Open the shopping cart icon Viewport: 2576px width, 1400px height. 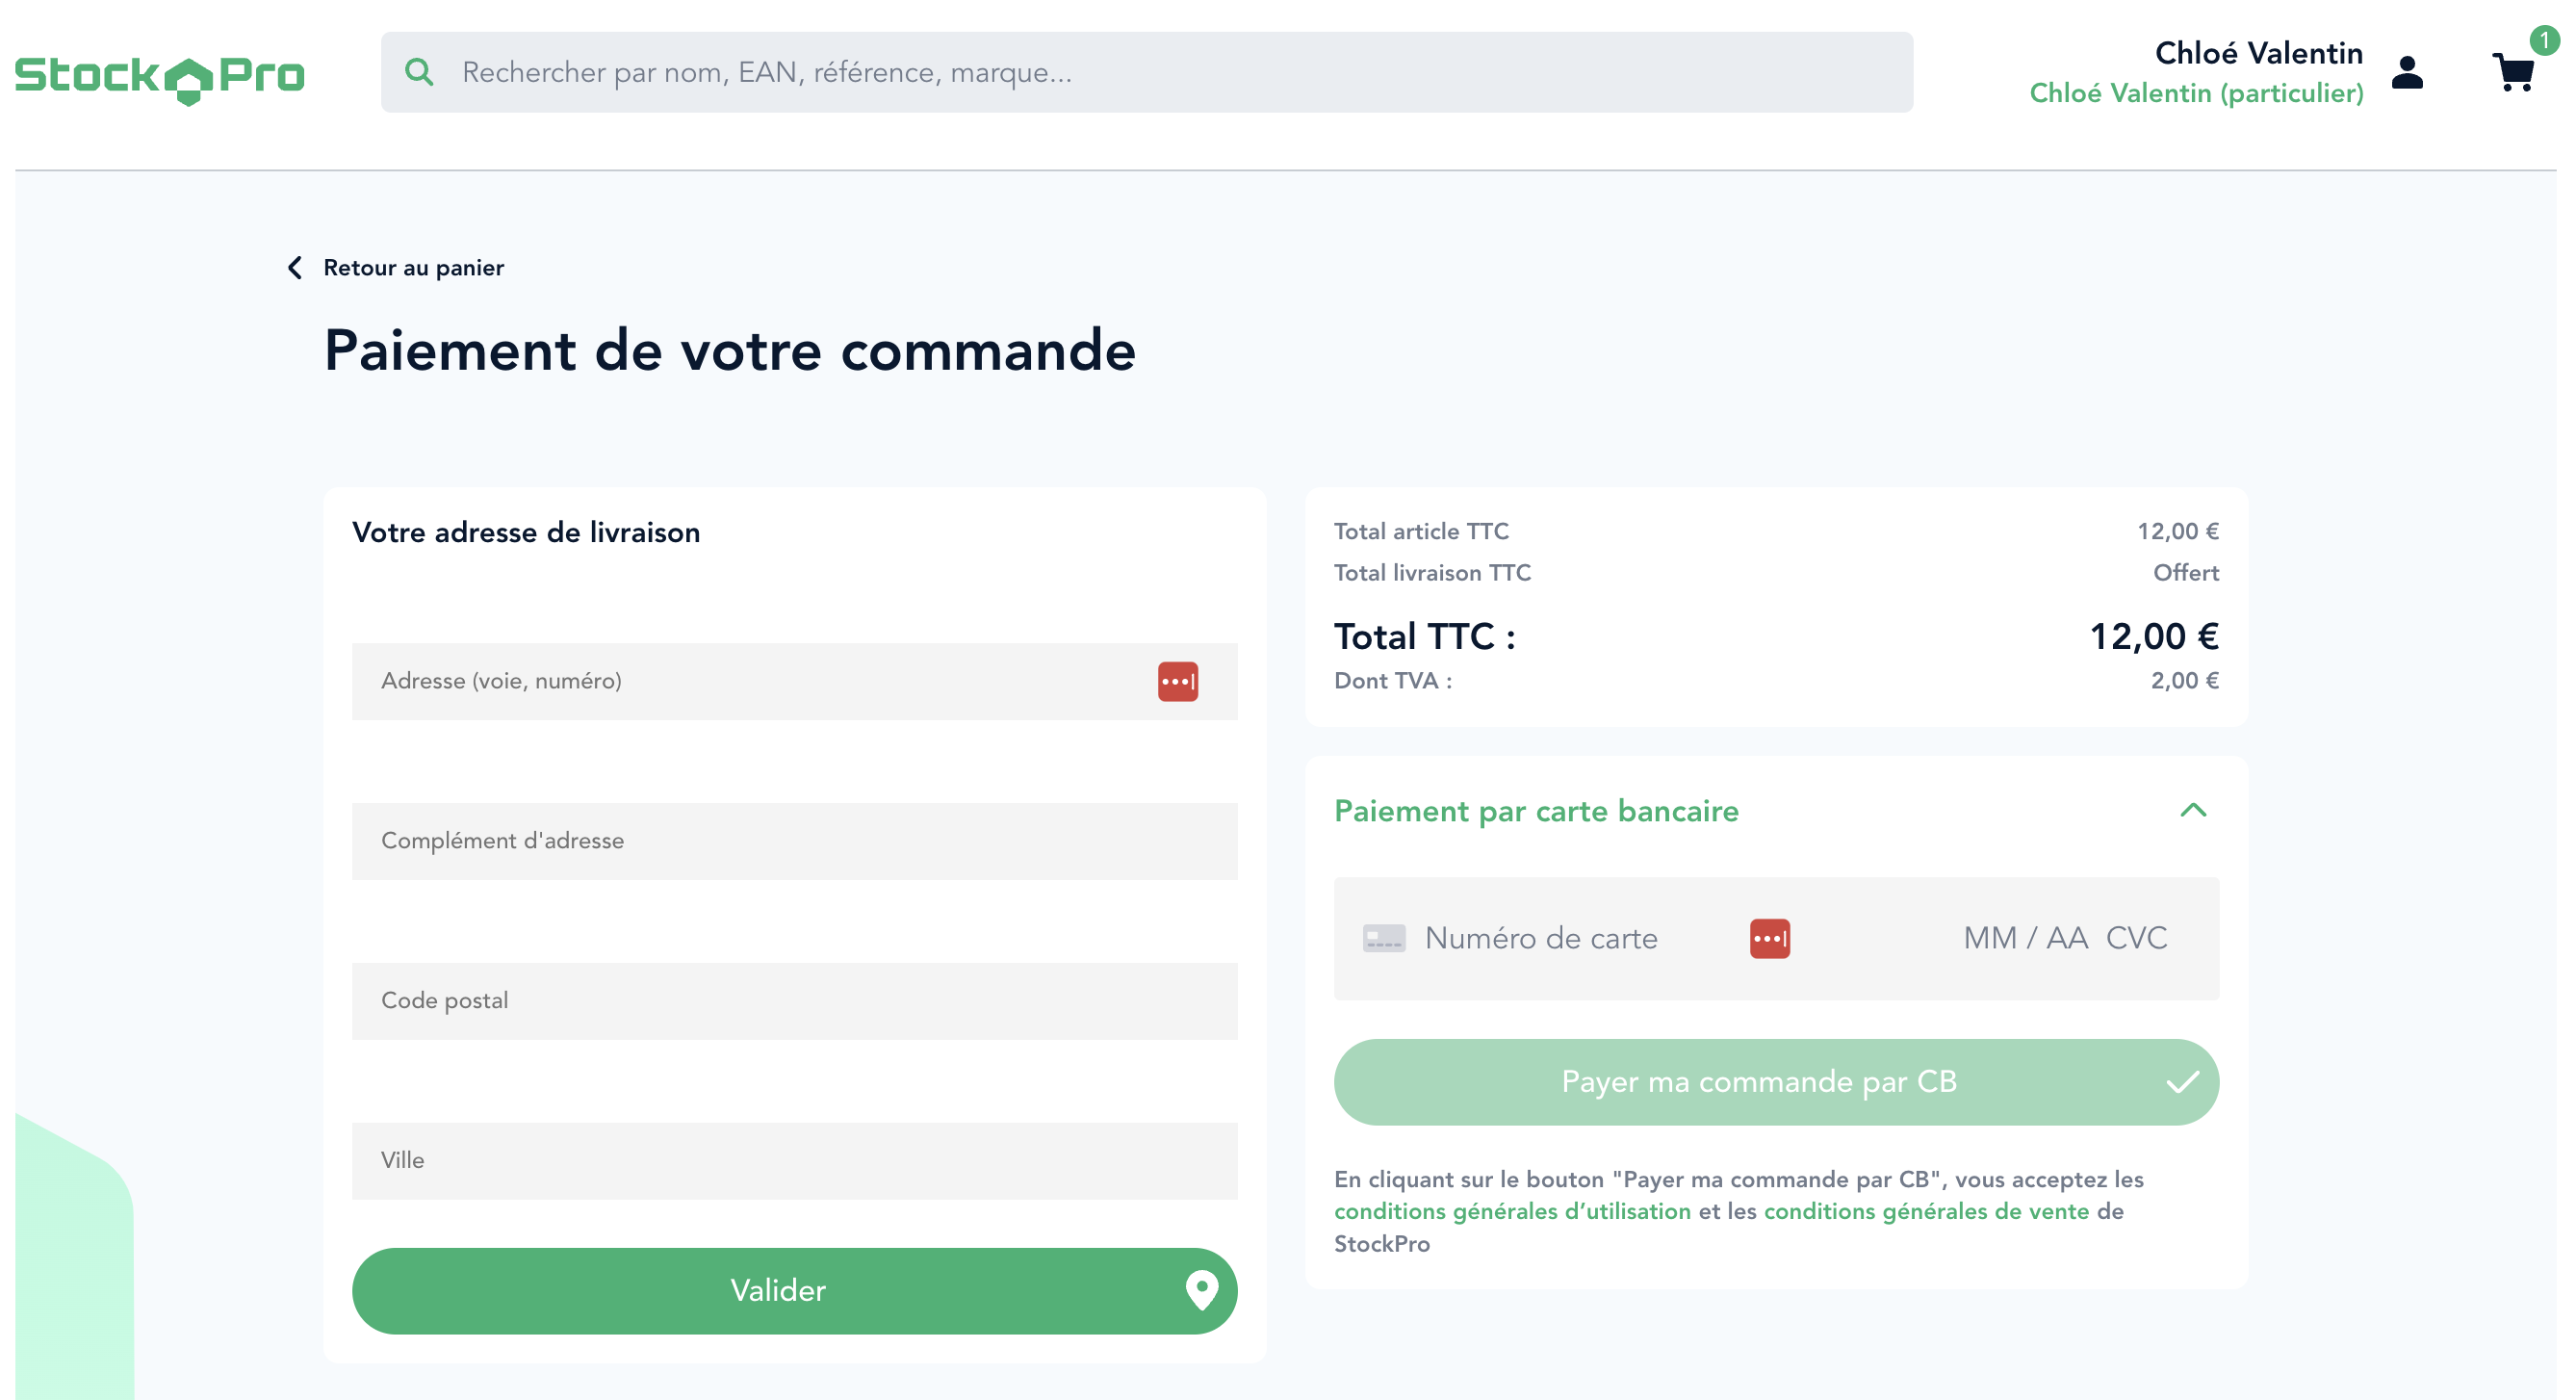coord(2513,72)
